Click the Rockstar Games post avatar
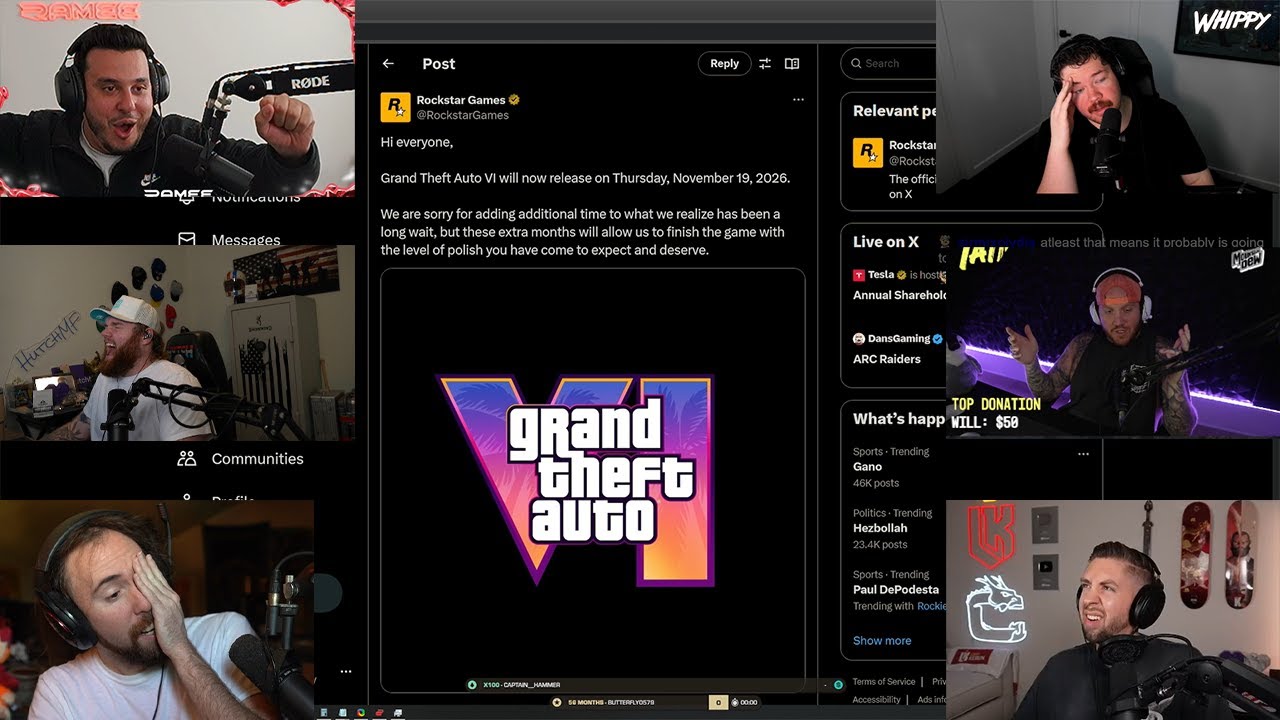The width and height of the screenshot is (1280, 720). point(395,107)
